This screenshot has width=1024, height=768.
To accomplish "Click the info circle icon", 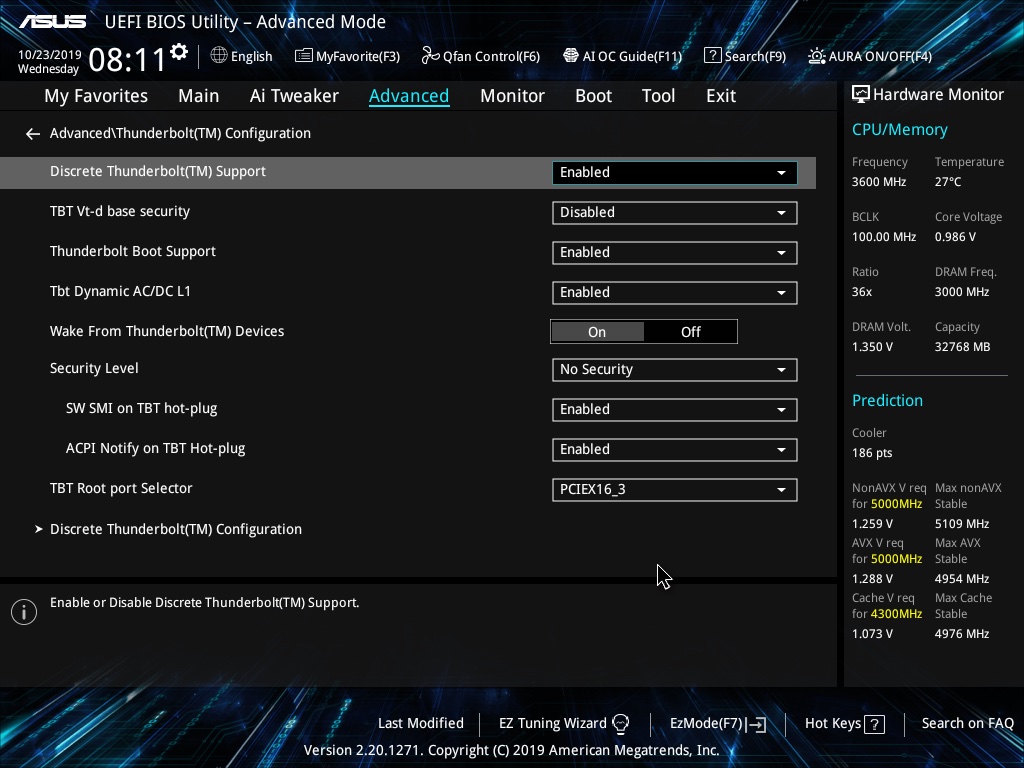I will [x=24, y=612].
